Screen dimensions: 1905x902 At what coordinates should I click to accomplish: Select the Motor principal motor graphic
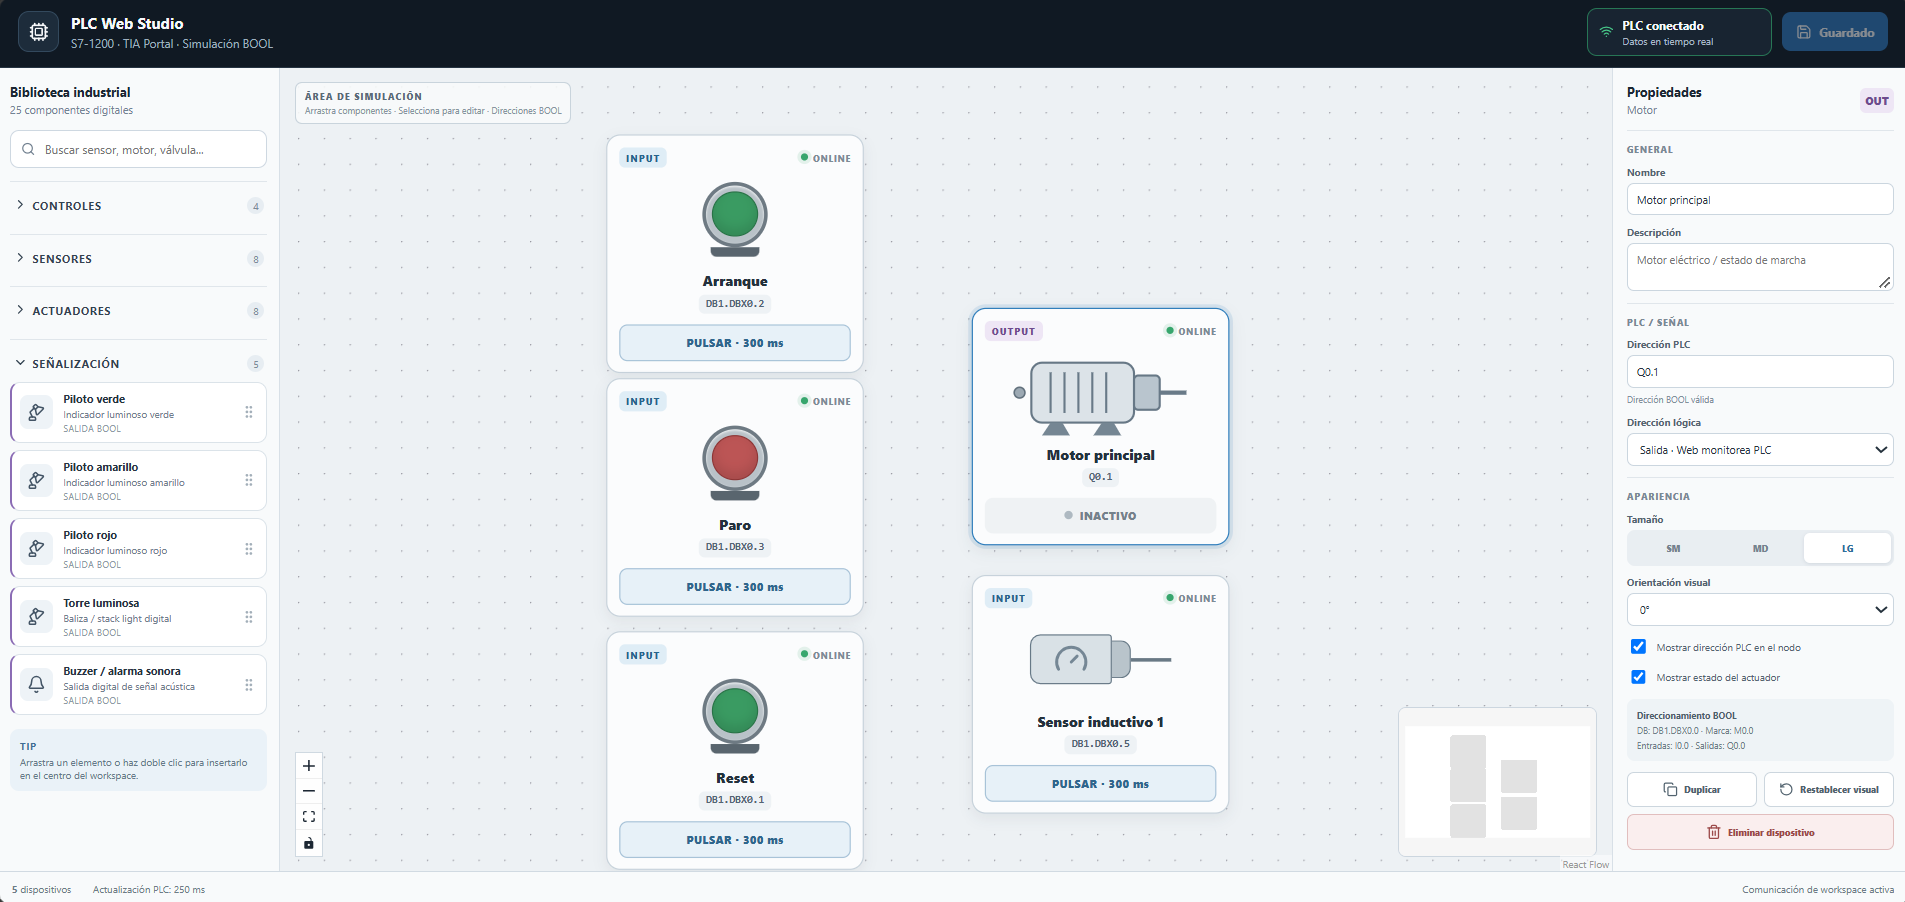1100,398
